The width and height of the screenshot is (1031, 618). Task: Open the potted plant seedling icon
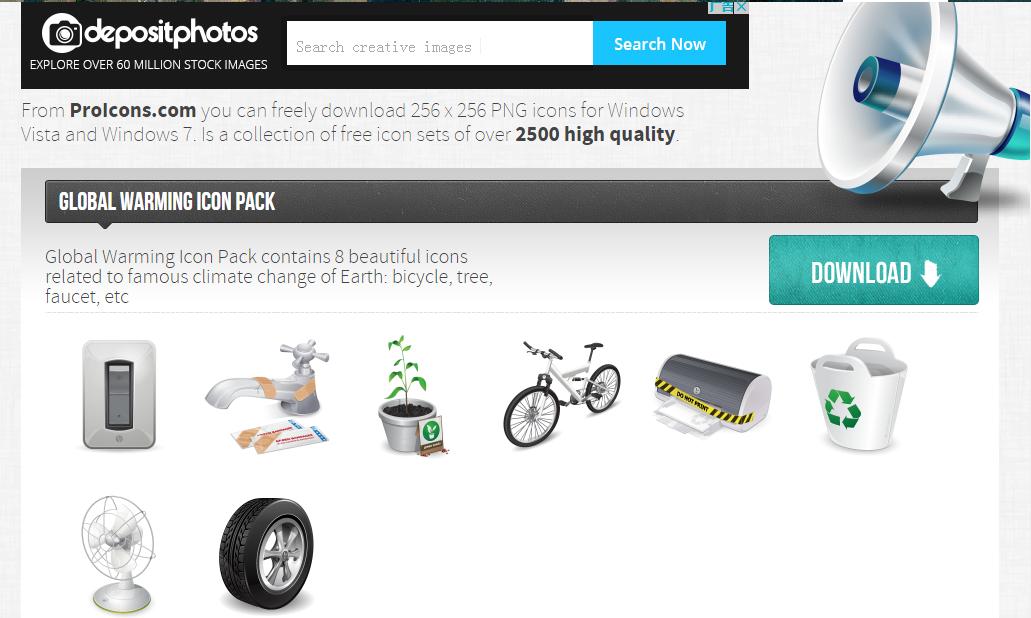click(x=413, y=396)
